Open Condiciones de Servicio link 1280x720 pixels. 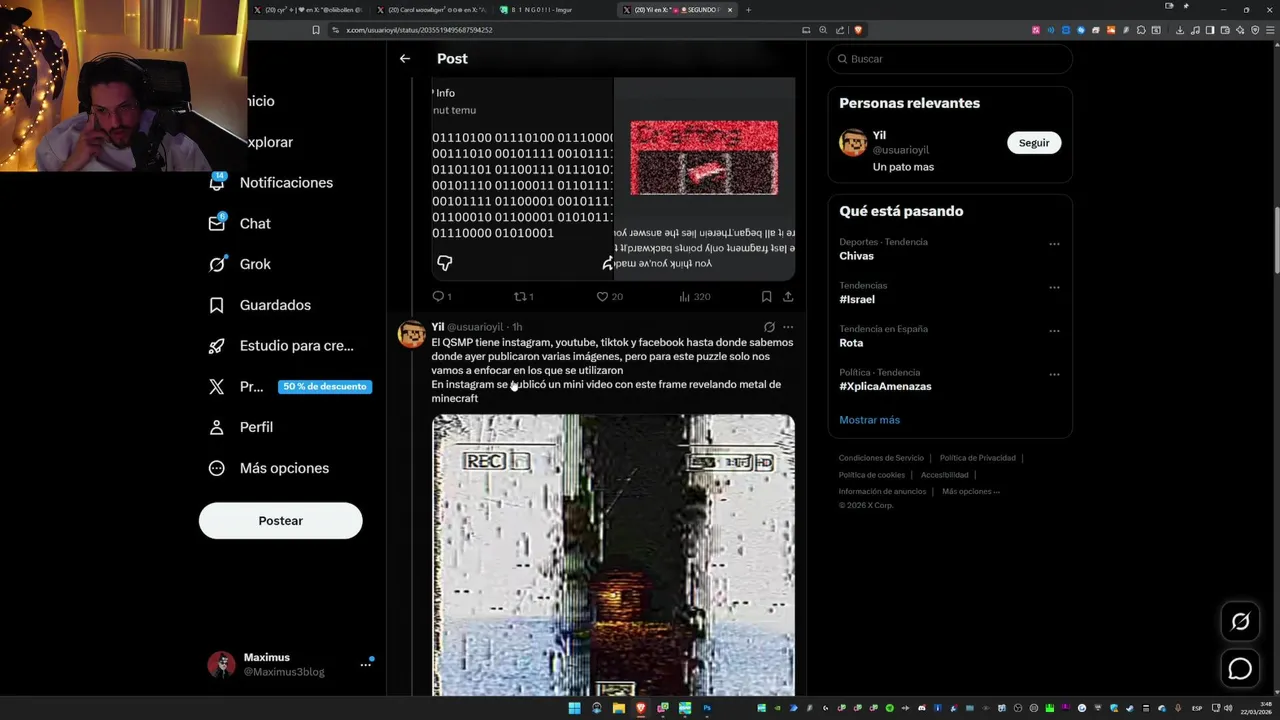click(881, 458)
